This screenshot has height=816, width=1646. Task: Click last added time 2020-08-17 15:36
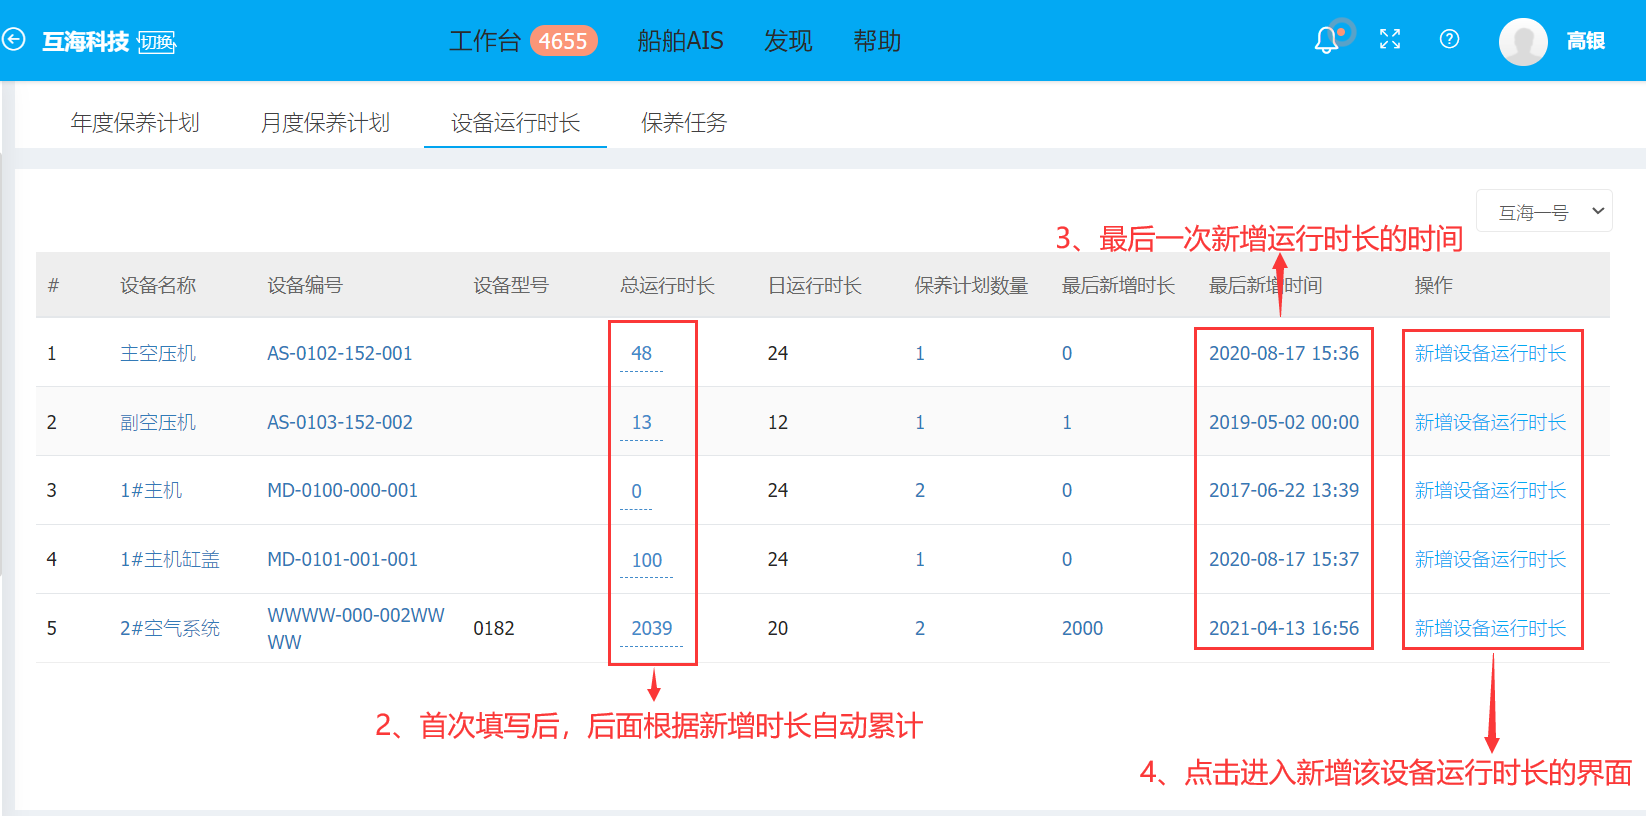(1284, 353)
